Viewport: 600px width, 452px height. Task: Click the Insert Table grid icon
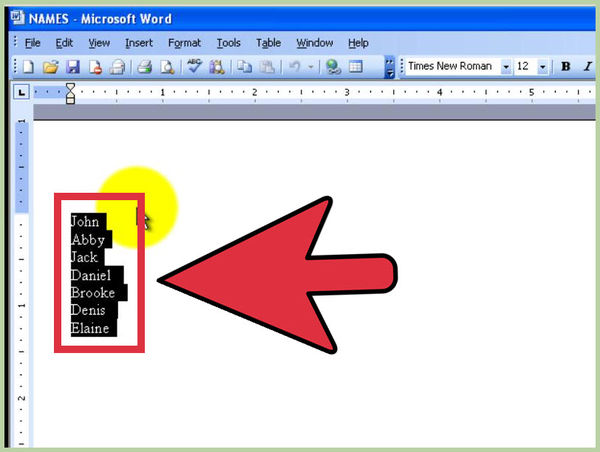coord(356,67)
